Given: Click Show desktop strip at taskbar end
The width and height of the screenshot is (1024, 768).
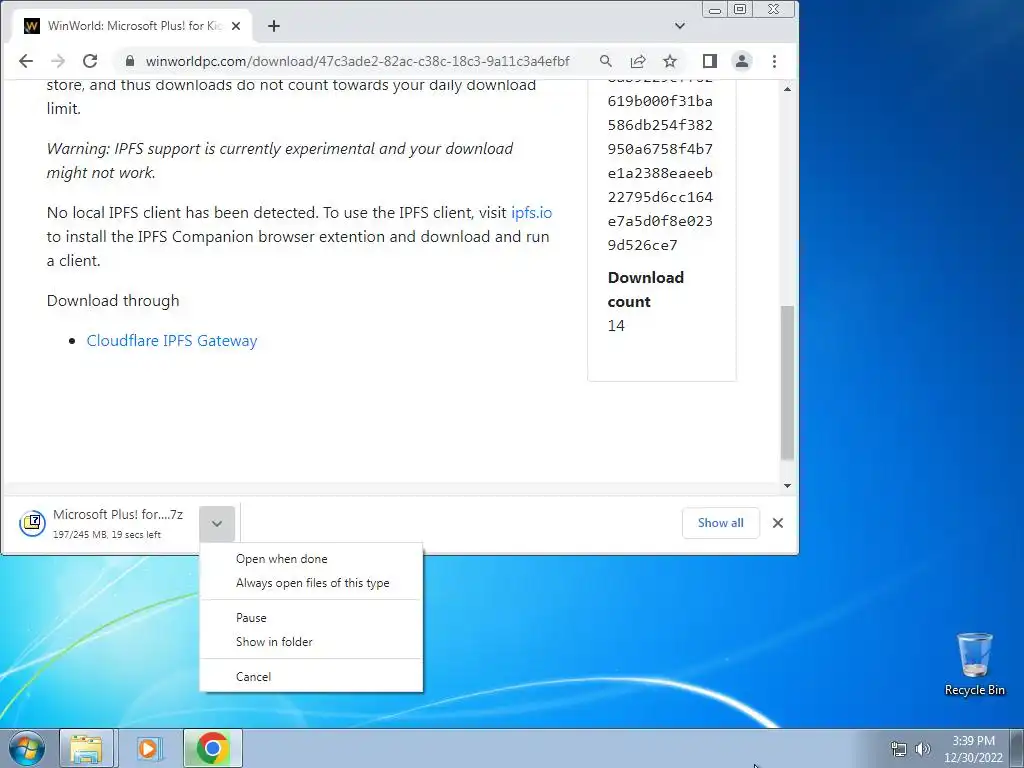Looking at the screenshot, I should pyautogui.click(x=1017, y=748).
